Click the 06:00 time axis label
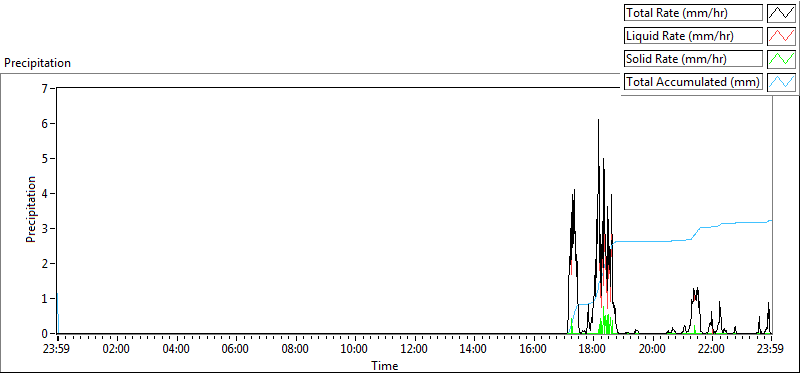This screenshot has width=800, height=373. (236, 350)
